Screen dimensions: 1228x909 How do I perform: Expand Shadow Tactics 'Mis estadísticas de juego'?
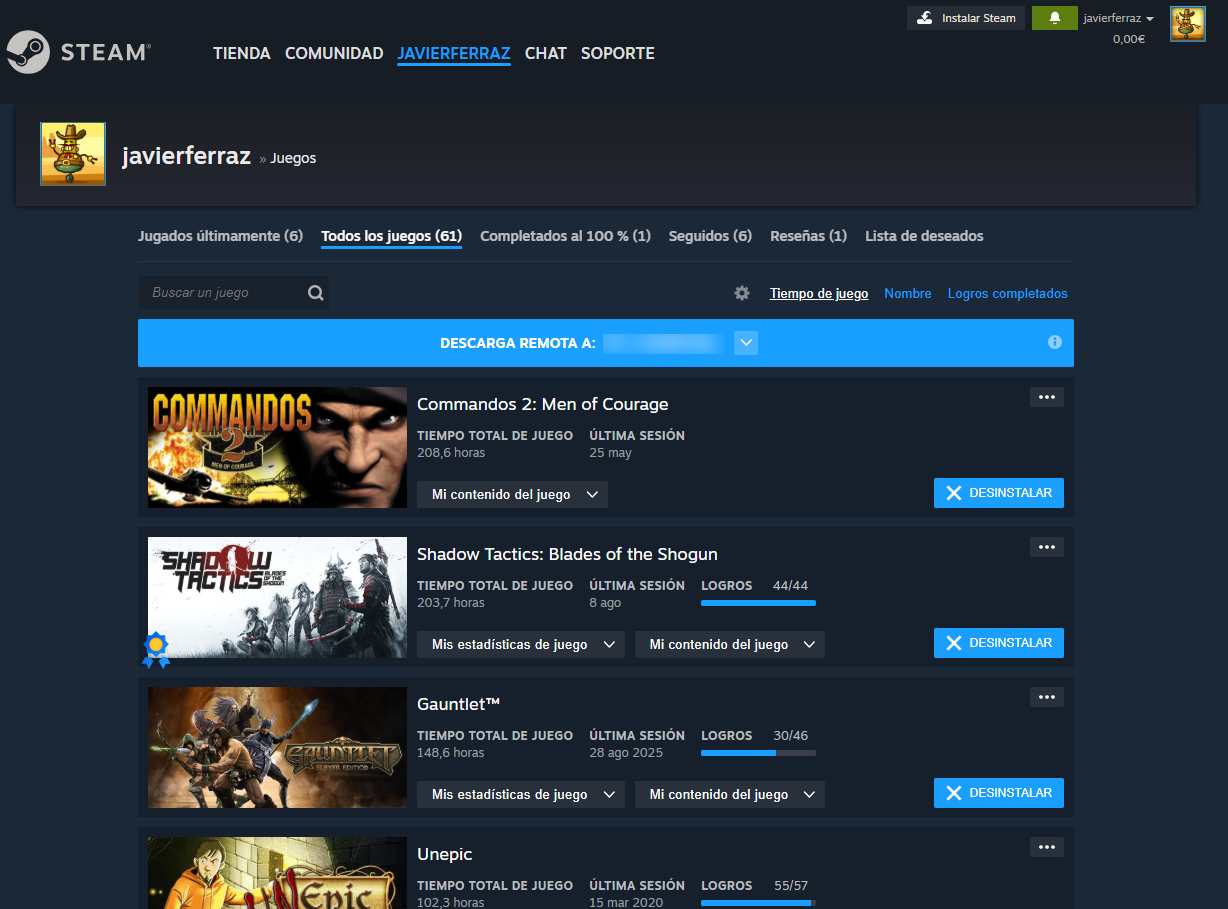521,644
